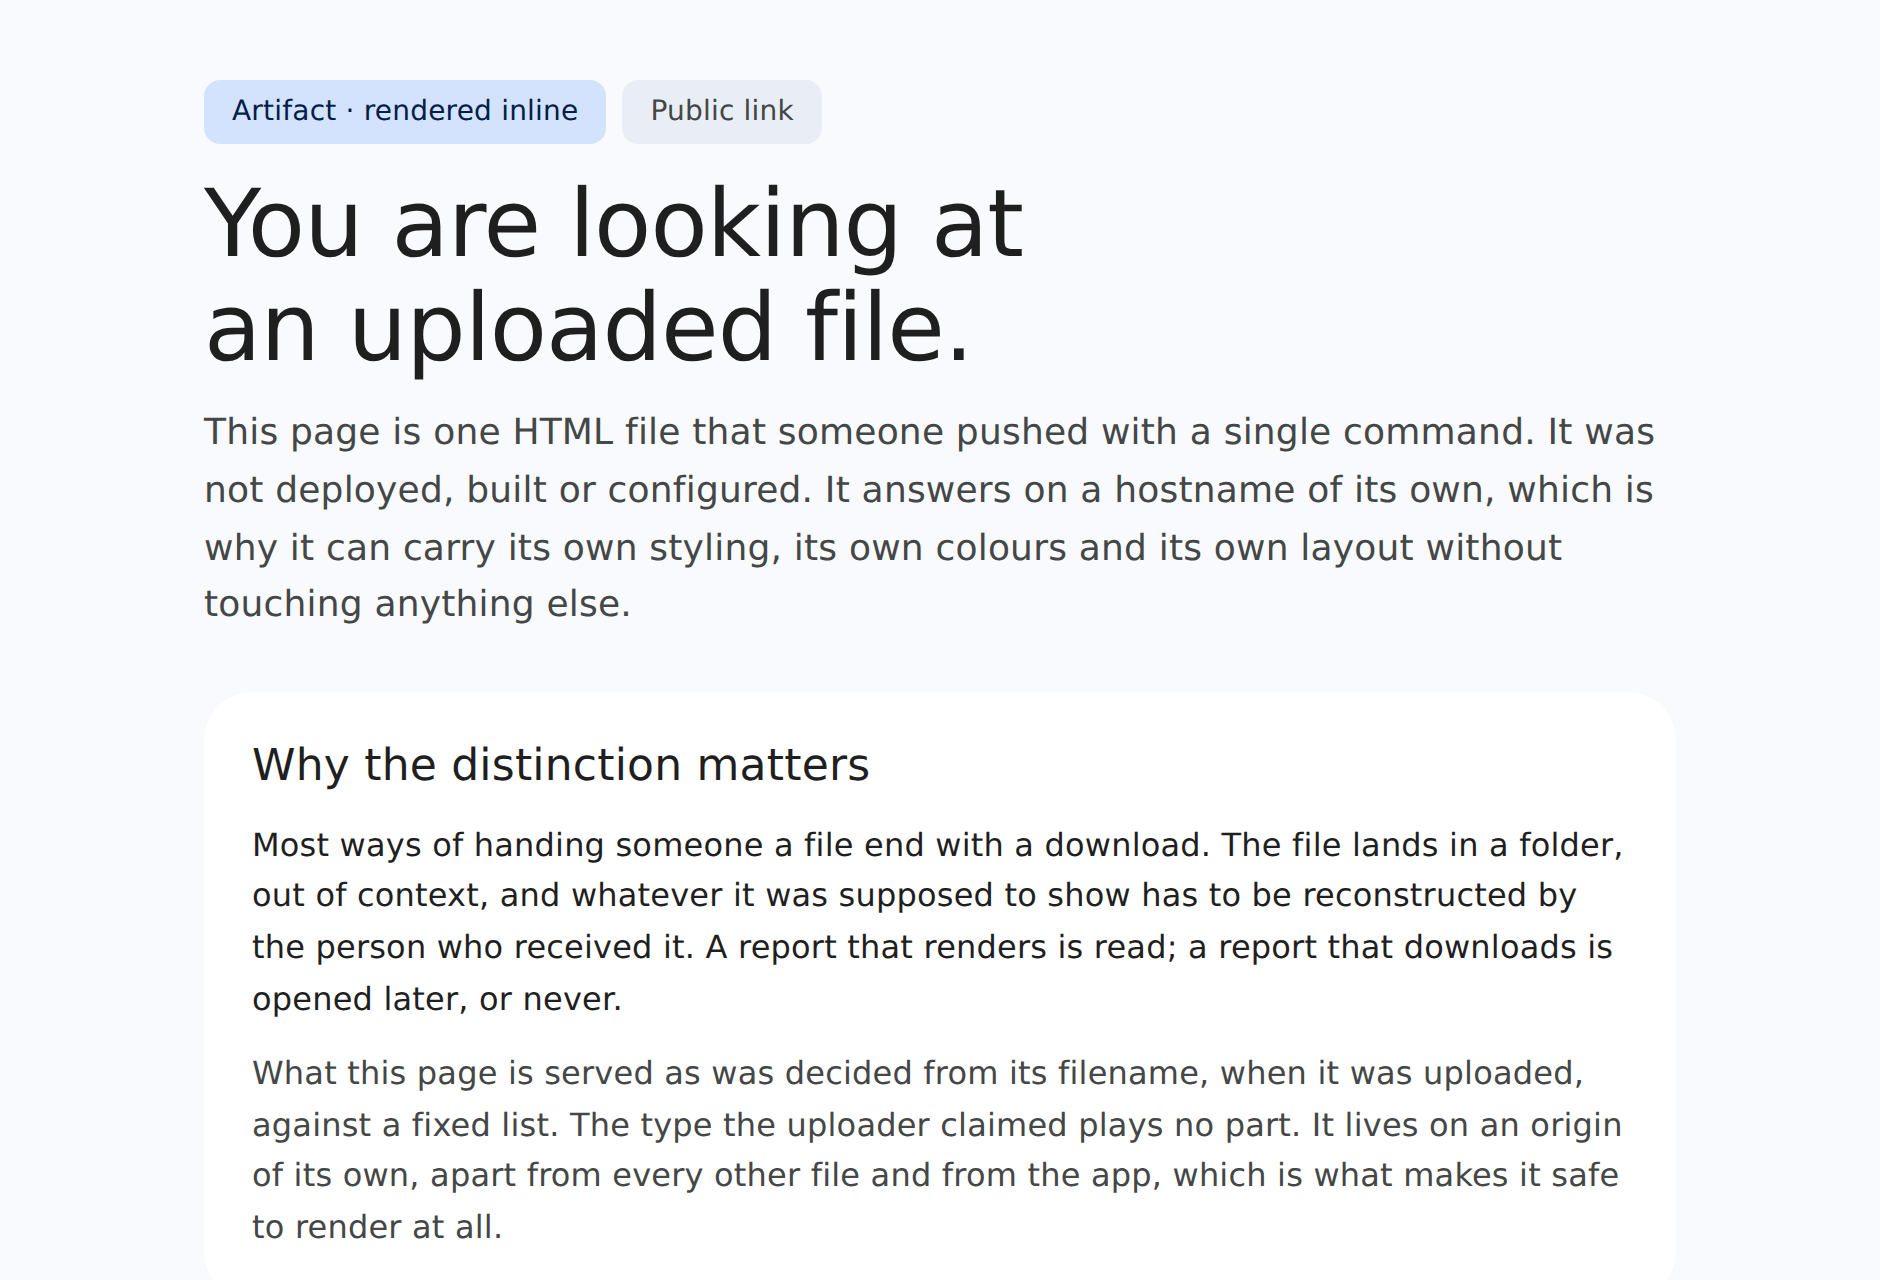Click the 'Public link' badge
Screen dimensions: 1880x1280
pos(721,111)
